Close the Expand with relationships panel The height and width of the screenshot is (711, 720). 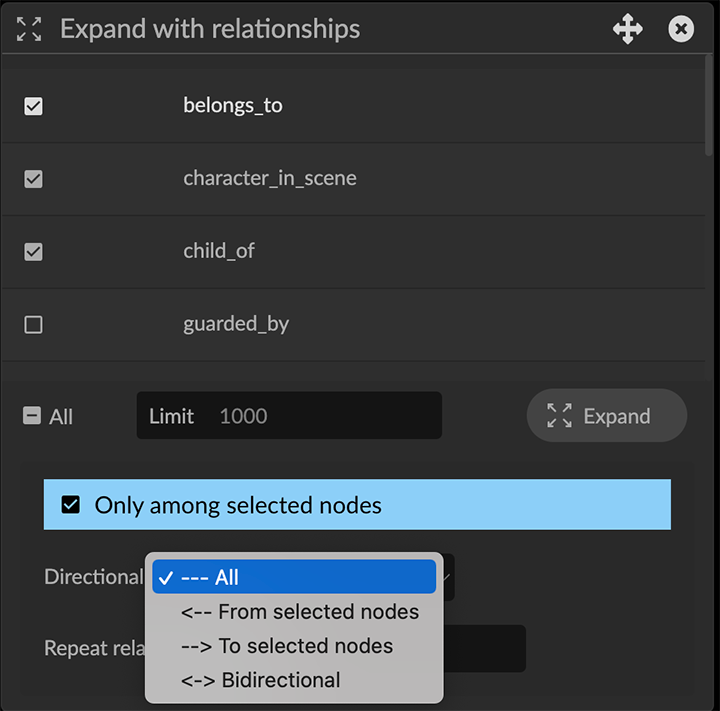click(681, 29)
